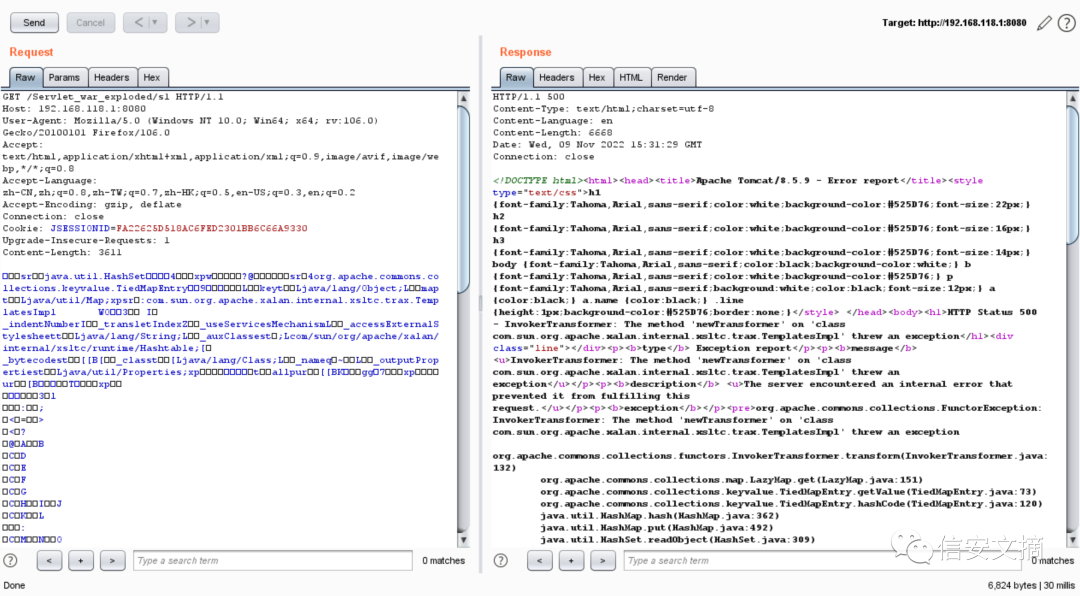This screenshot has width=1080, height=596.
Task: Switch to the Response HTML tab
Action: [x=630, y=77]
